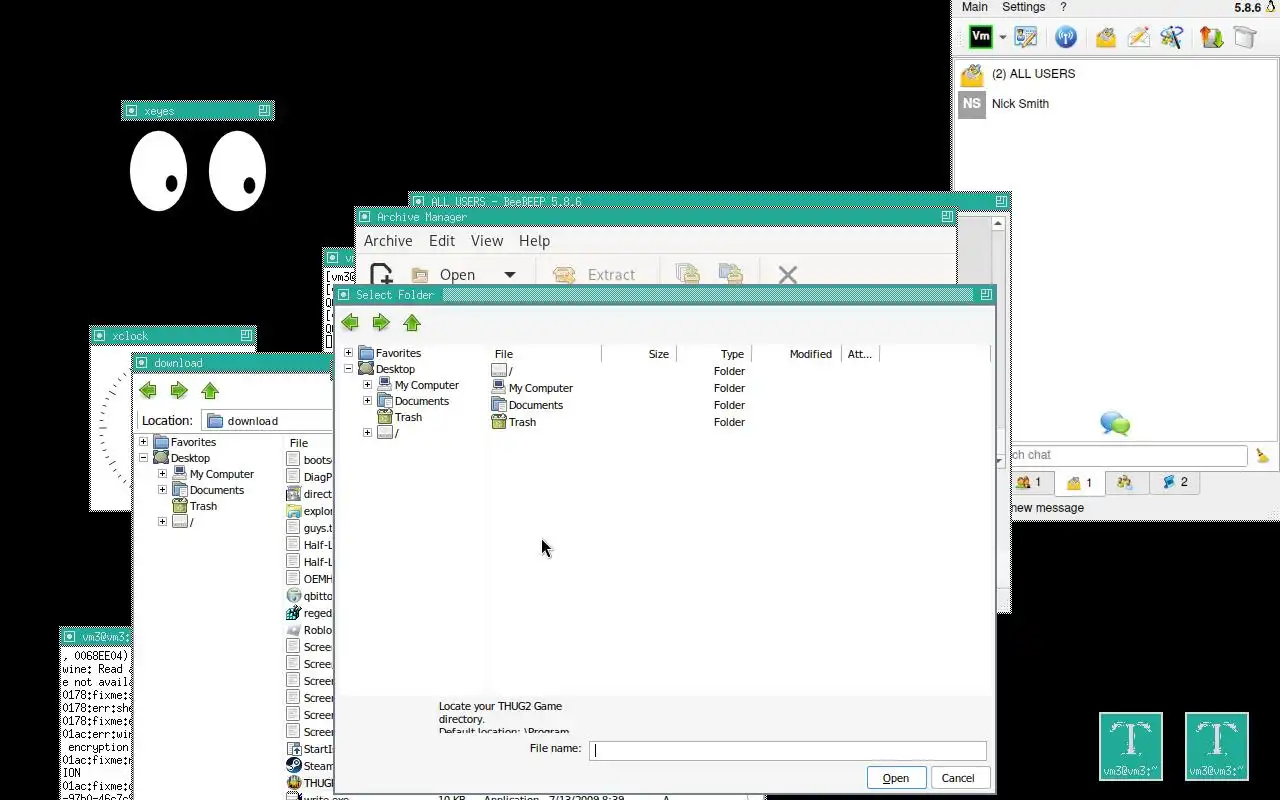Expand Favorites in download window tree
Screen dimensions: 1280x800
point(143,442)
